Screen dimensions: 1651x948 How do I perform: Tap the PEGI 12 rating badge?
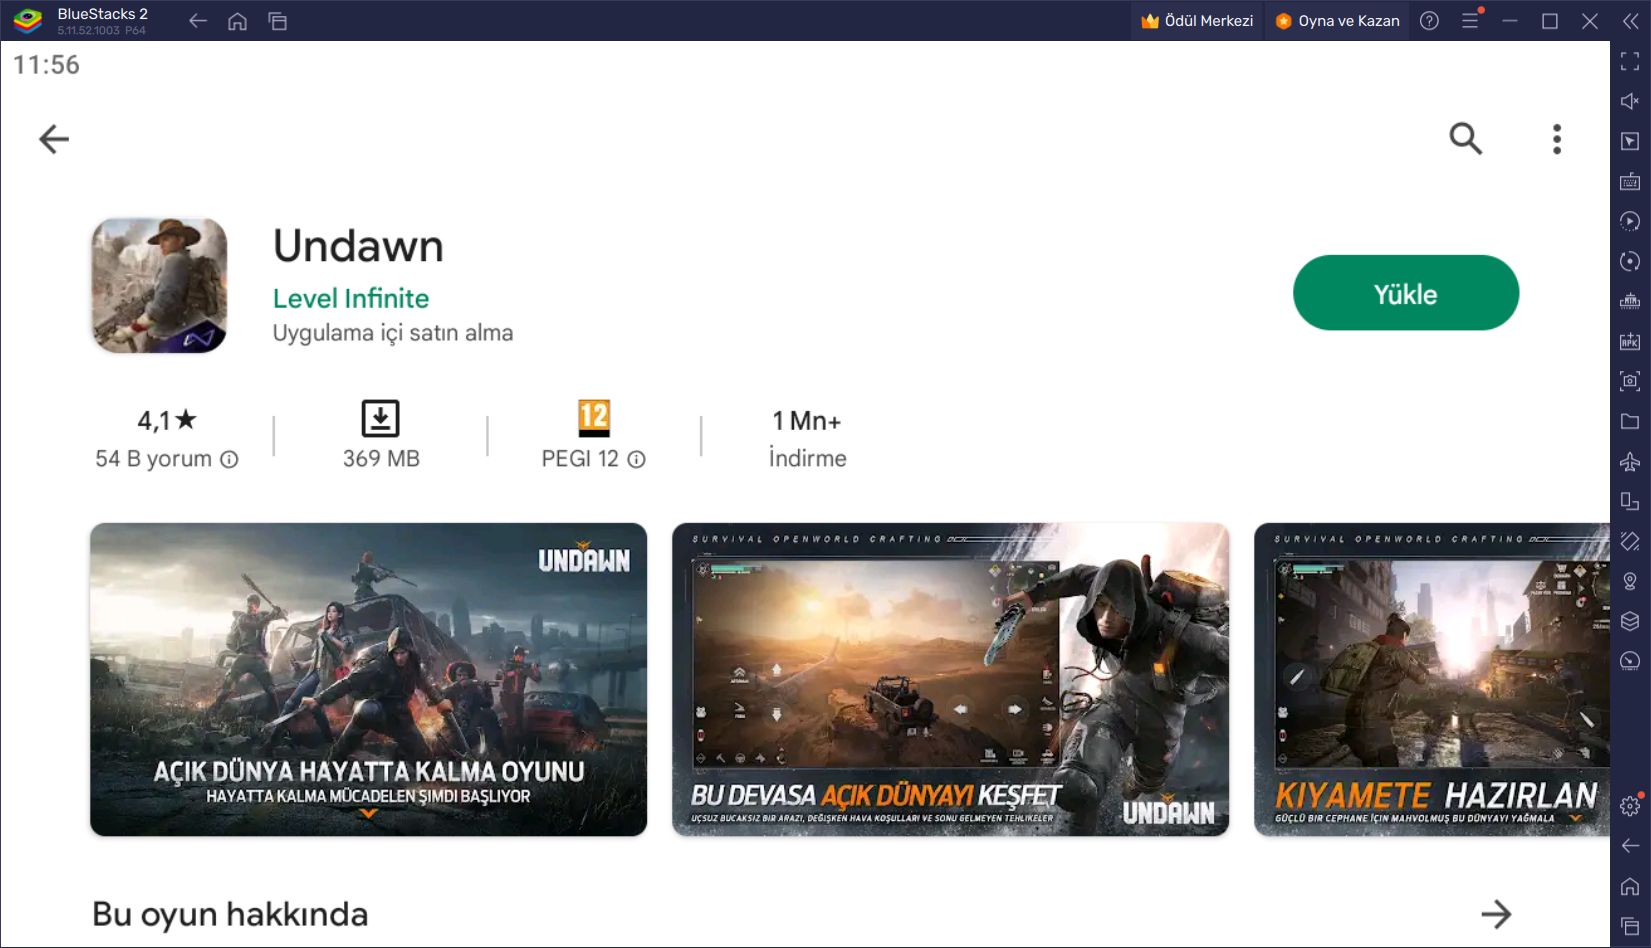pos(594,418)
